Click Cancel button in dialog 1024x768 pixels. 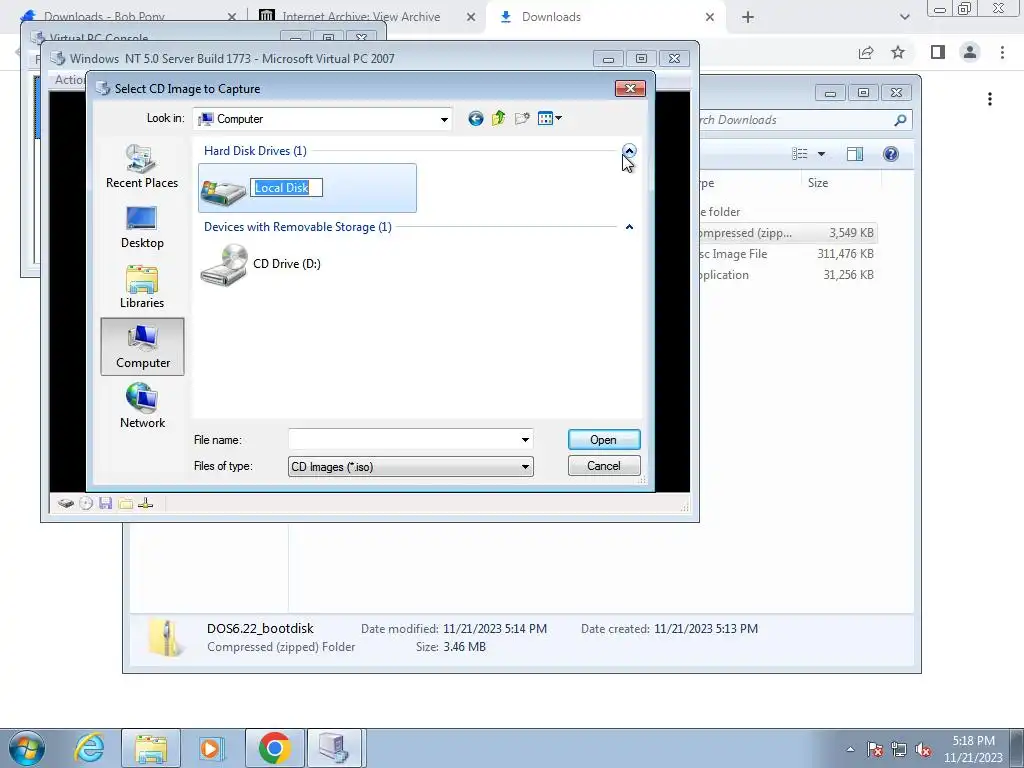pos(604,466)
